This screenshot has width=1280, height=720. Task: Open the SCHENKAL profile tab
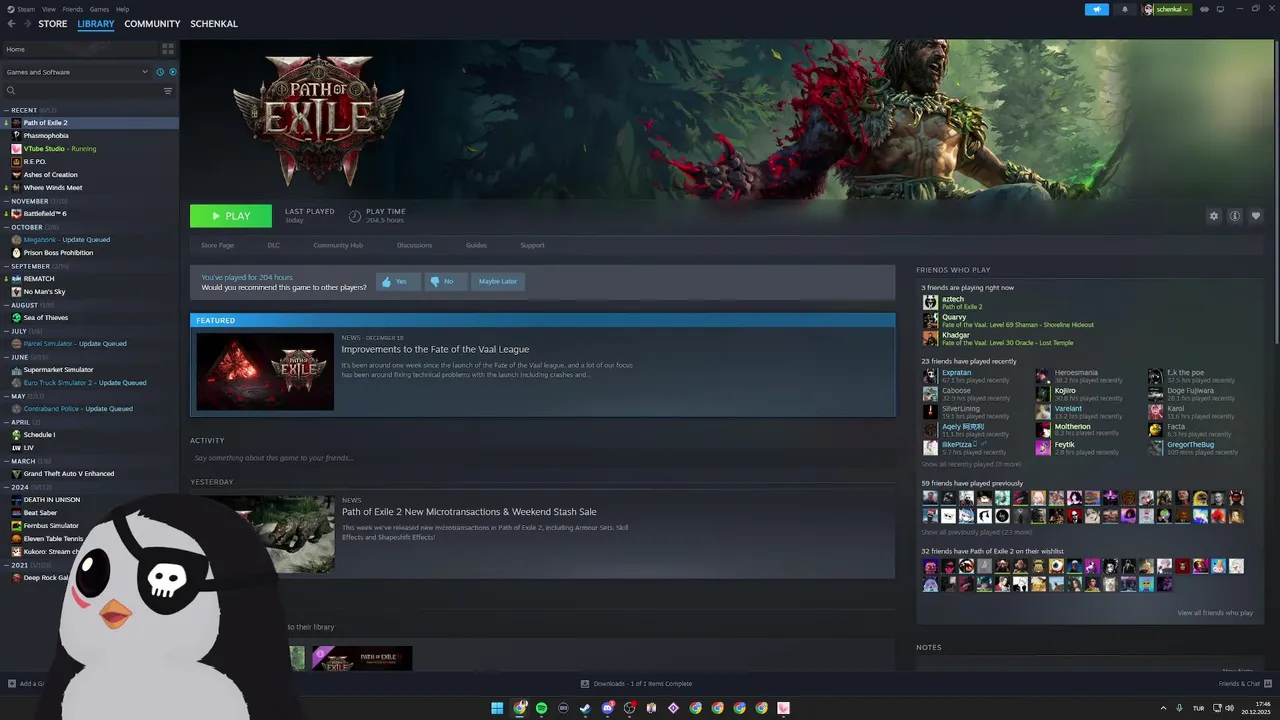[x=214, y=24]
